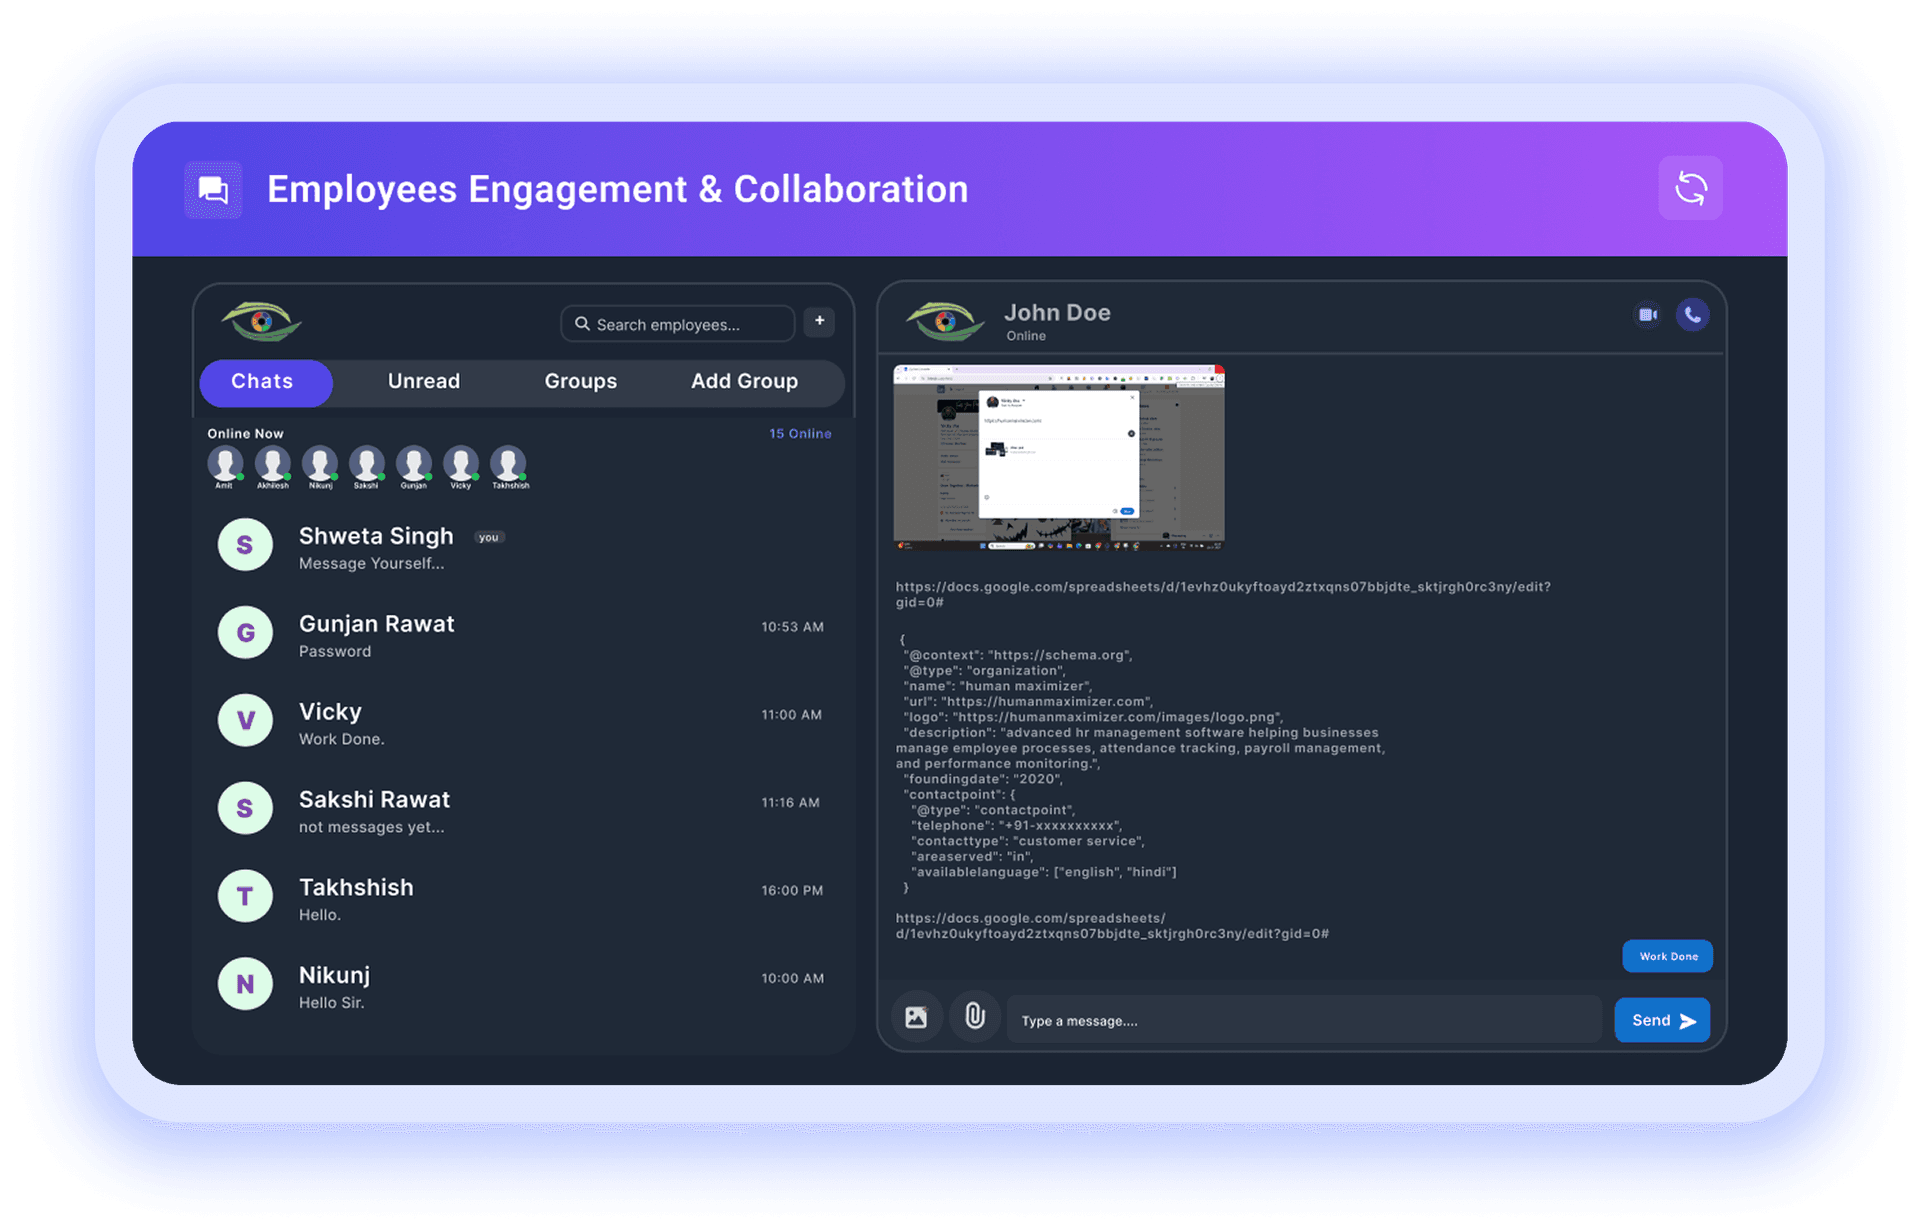This screenshot has width=1920, height=1229.
Task: Click the plus icon to start new chat
Action: (x=819, y=321)
